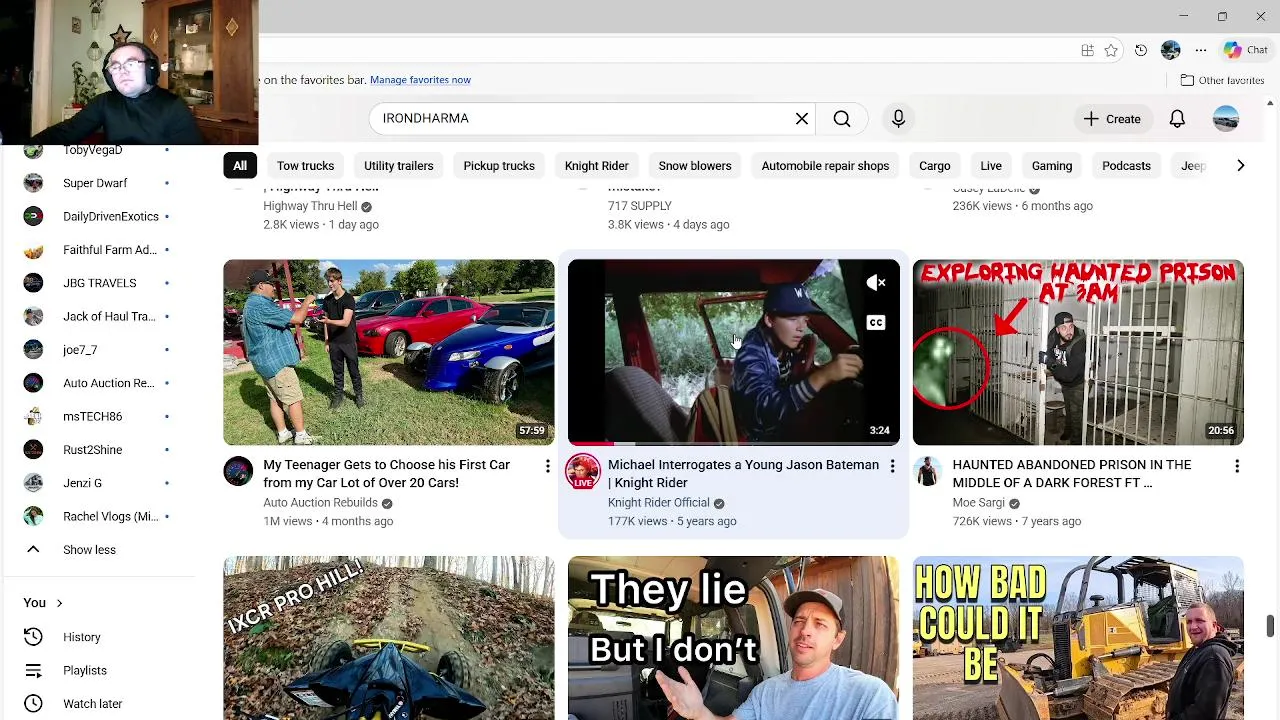Open the Copilot Chat button
The width and height of the screenshot is (1280, 720).
pyautogui.click(x=1246, y=50)
